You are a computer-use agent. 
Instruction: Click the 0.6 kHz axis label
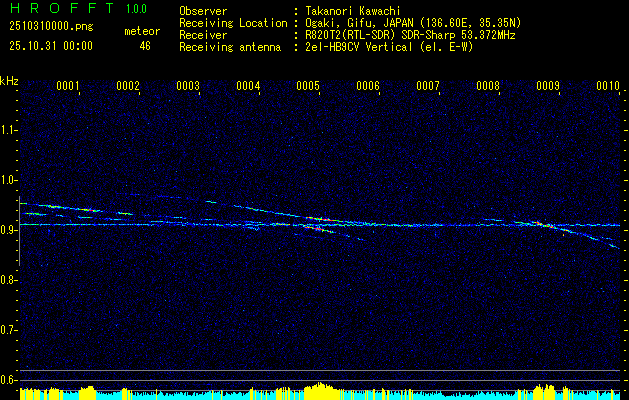(x=8, y=380)
